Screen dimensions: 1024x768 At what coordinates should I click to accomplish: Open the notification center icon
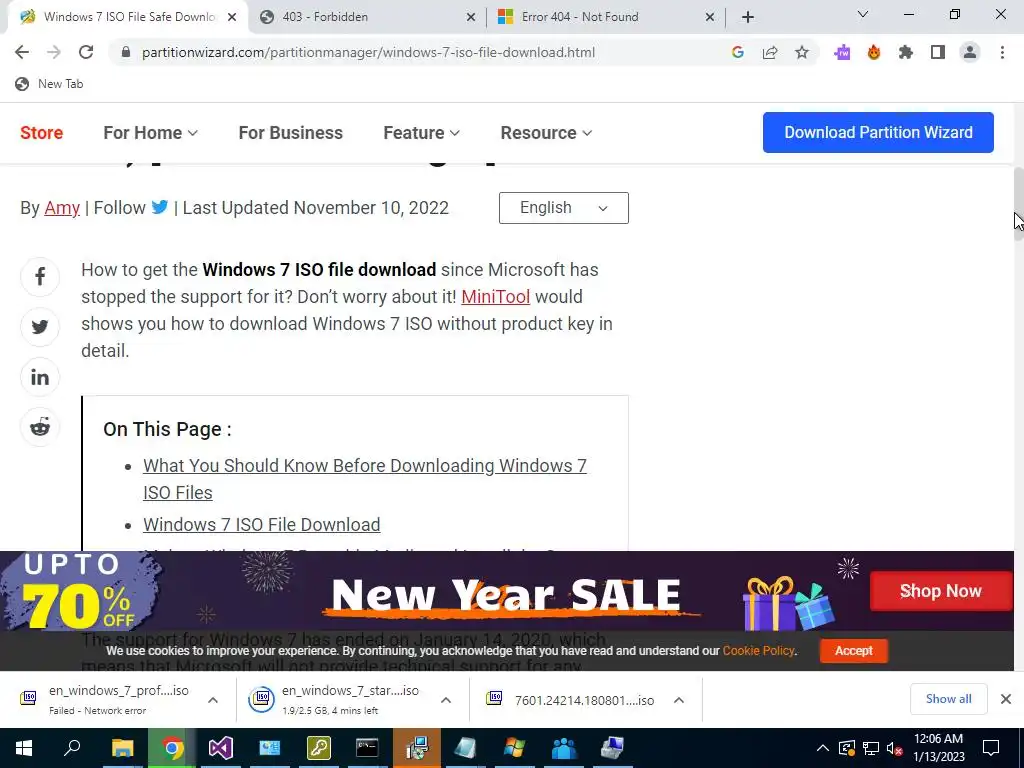click(991, 748)
